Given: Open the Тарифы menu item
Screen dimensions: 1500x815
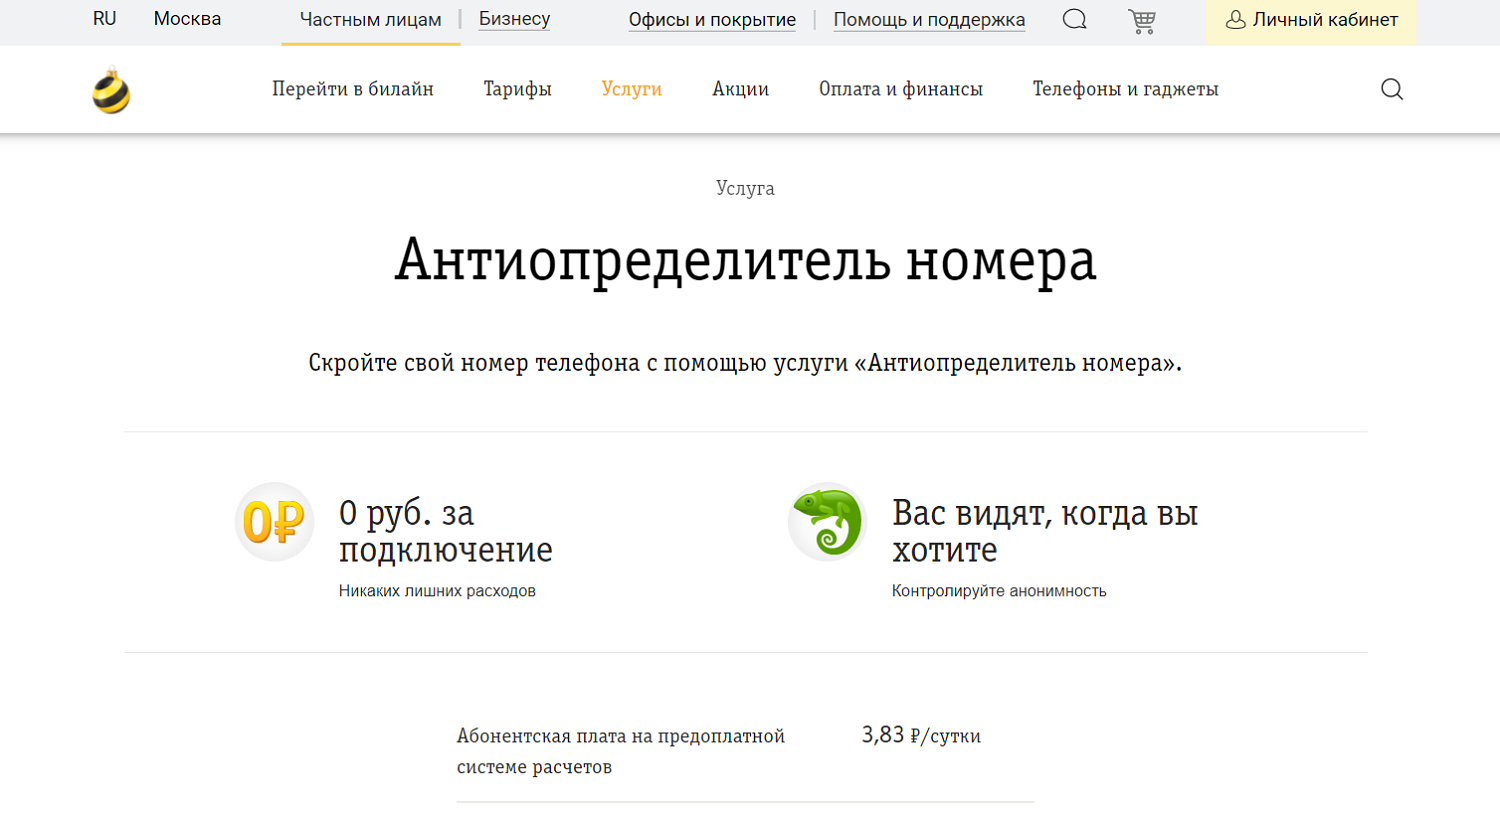Looking at the screenshot, I should [x=518, y=89].
